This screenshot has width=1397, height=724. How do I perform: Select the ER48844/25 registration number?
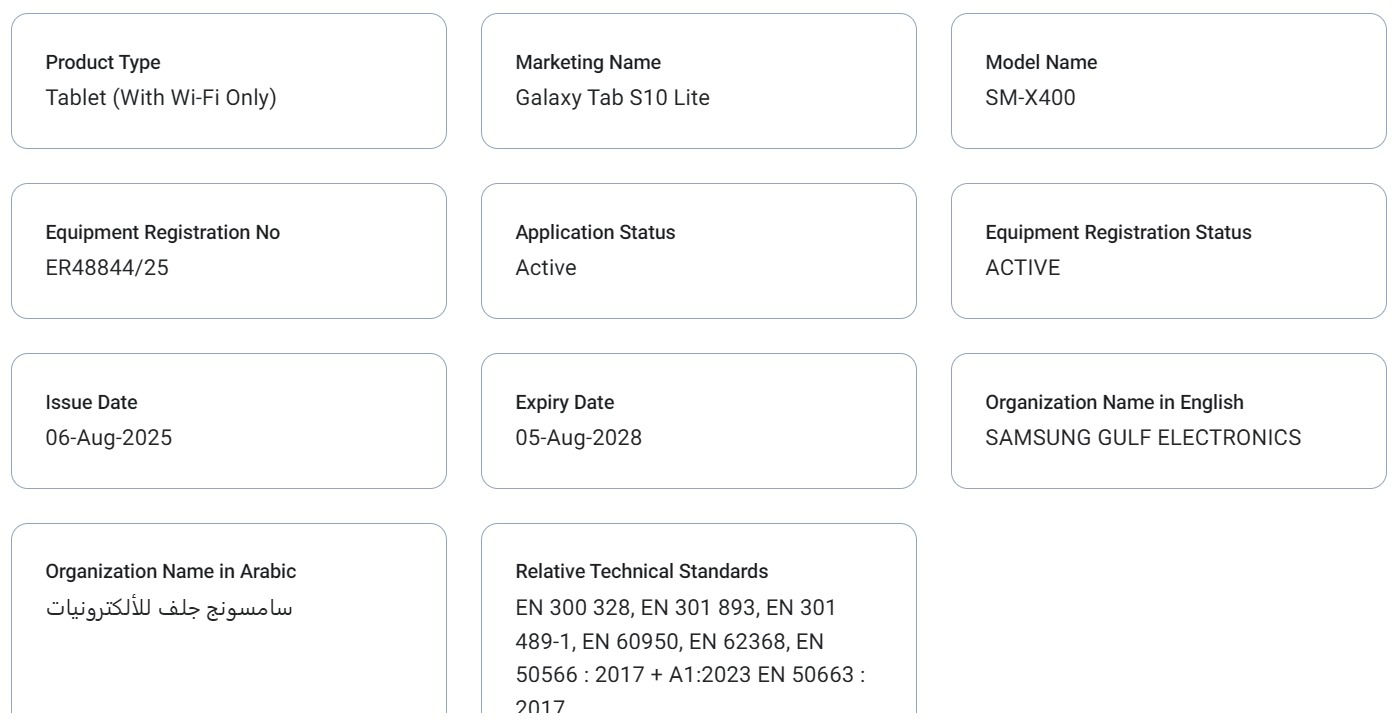coord(107,268)
